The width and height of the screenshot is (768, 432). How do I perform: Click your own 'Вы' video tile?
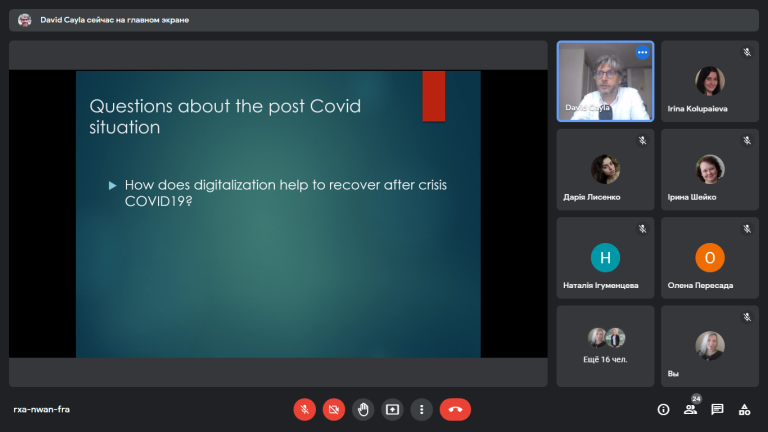[710, 346]
